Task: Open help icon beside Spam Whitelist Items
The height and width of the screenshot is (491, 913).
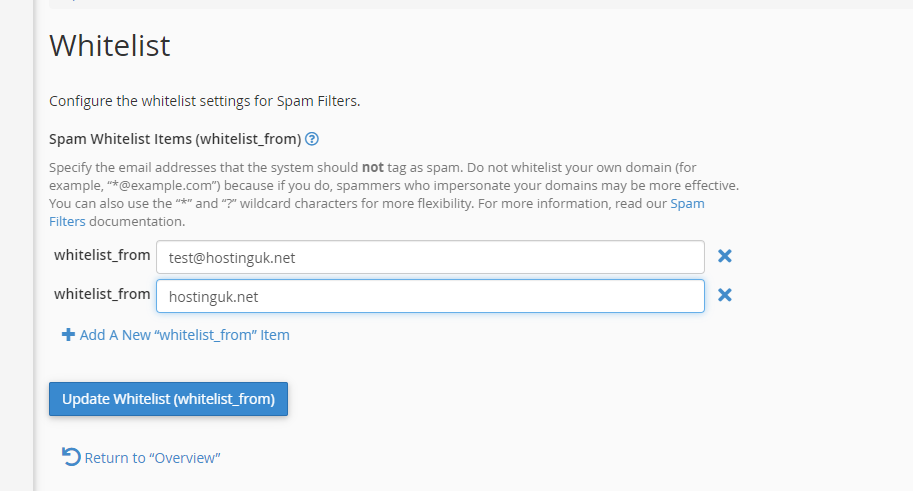Action: 312,139
